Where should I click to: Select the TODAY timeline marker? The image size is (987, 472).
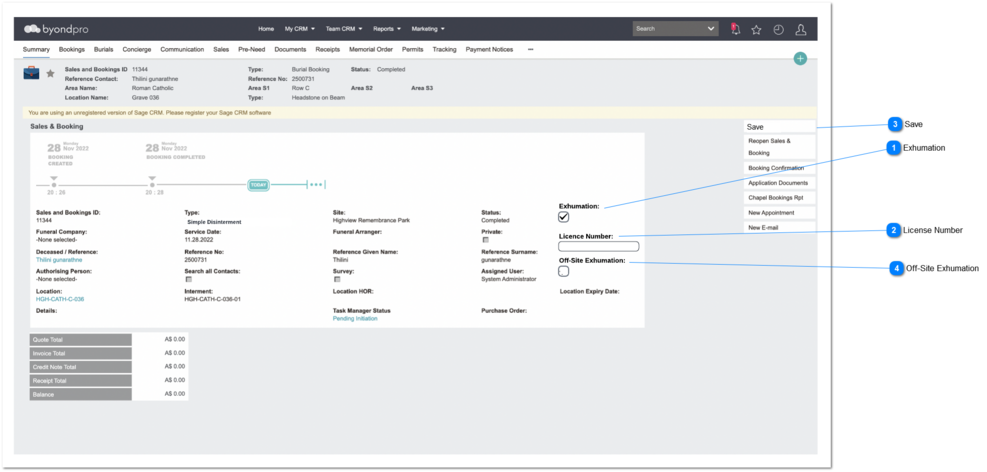pyautogui.click(x=258, y=185)
